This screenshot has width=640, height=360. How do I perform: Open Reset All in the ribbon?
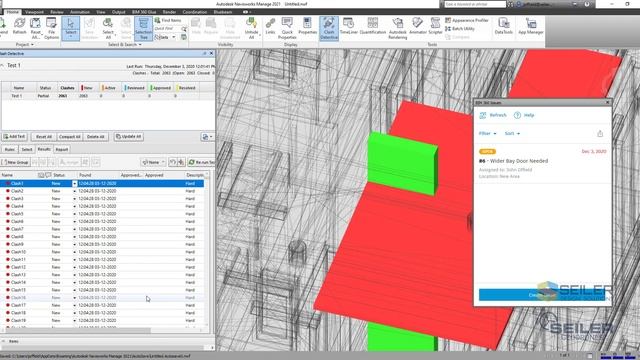click(x=36, y=28)
